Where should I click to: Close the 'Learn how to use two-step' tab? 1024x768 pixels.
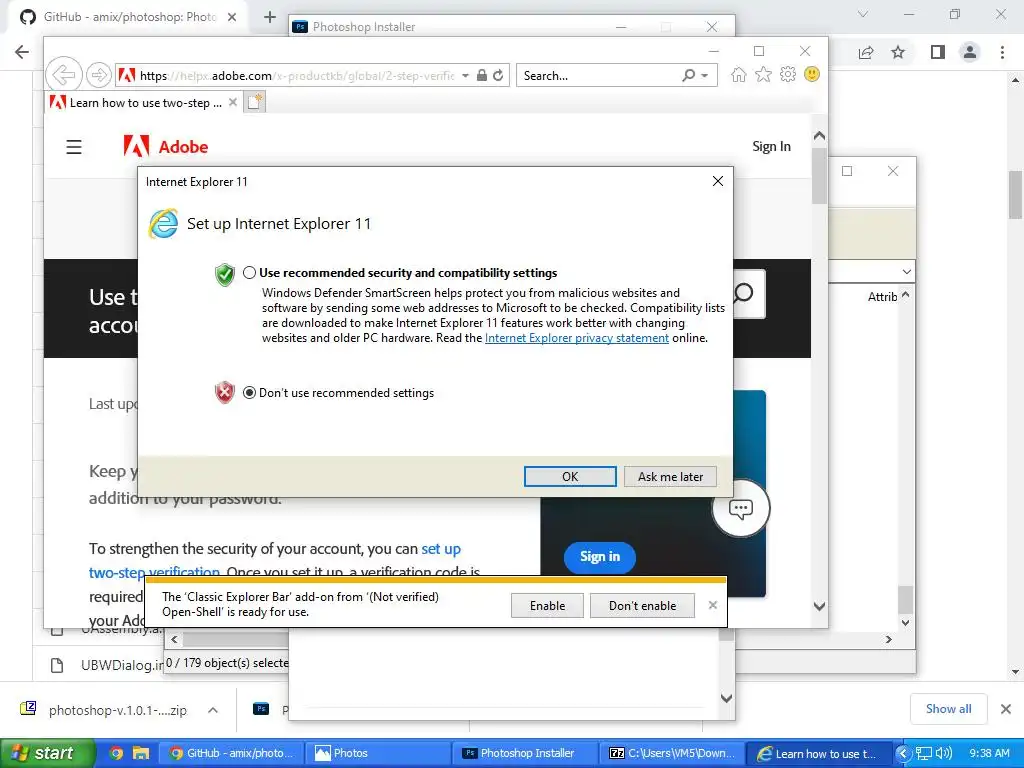coord(232,103)
